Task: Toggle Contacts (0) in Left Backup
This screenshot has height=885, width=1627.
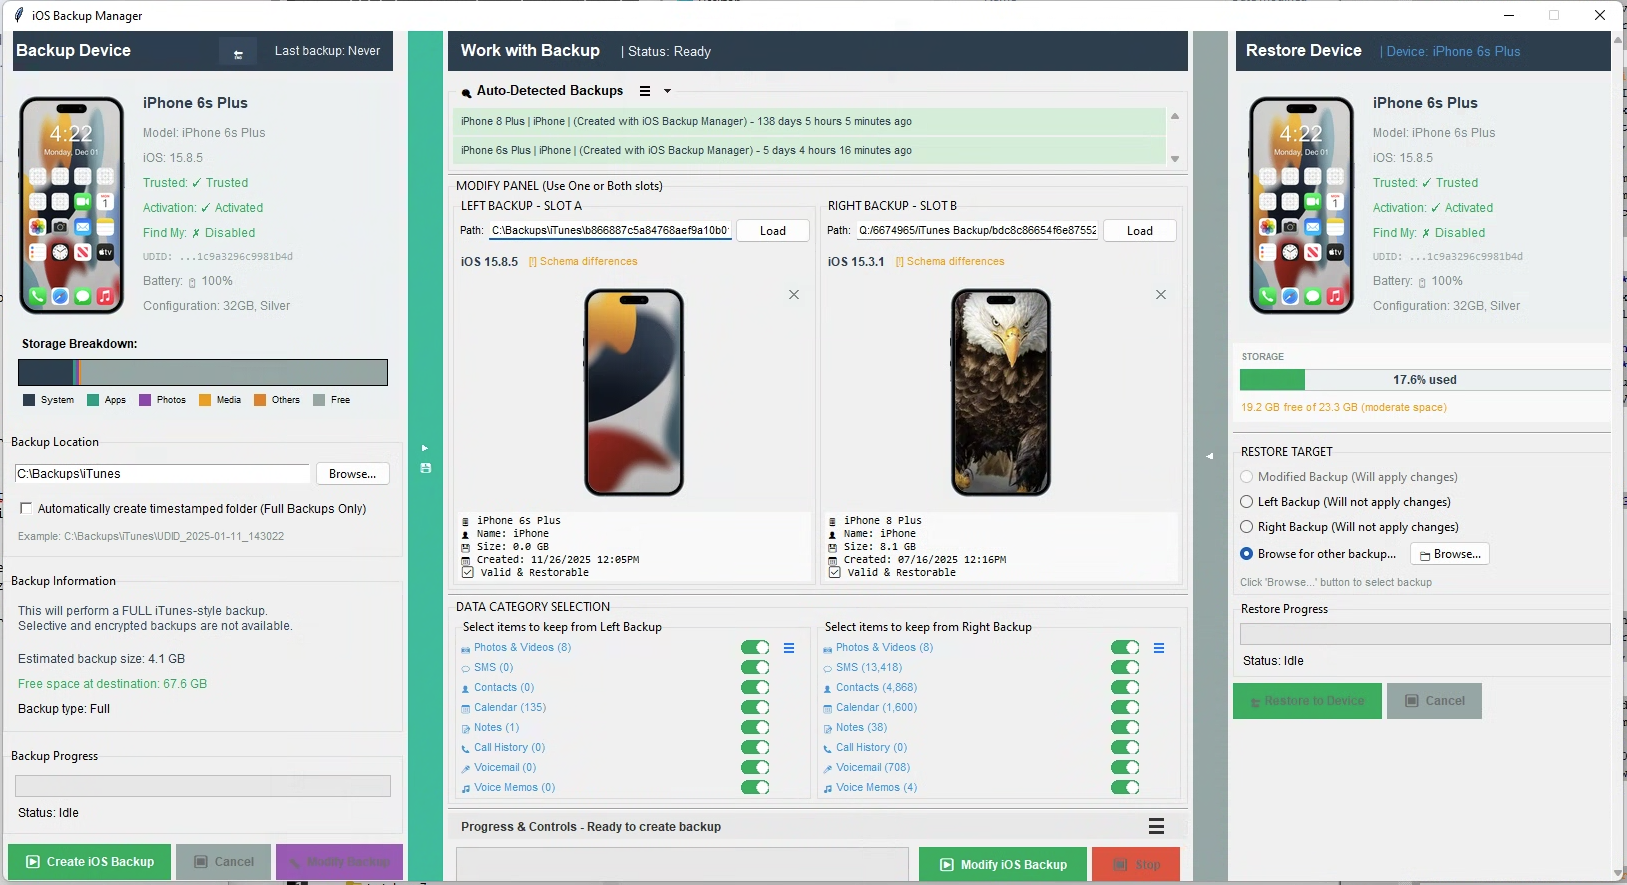Action: (x=755, y=688)
